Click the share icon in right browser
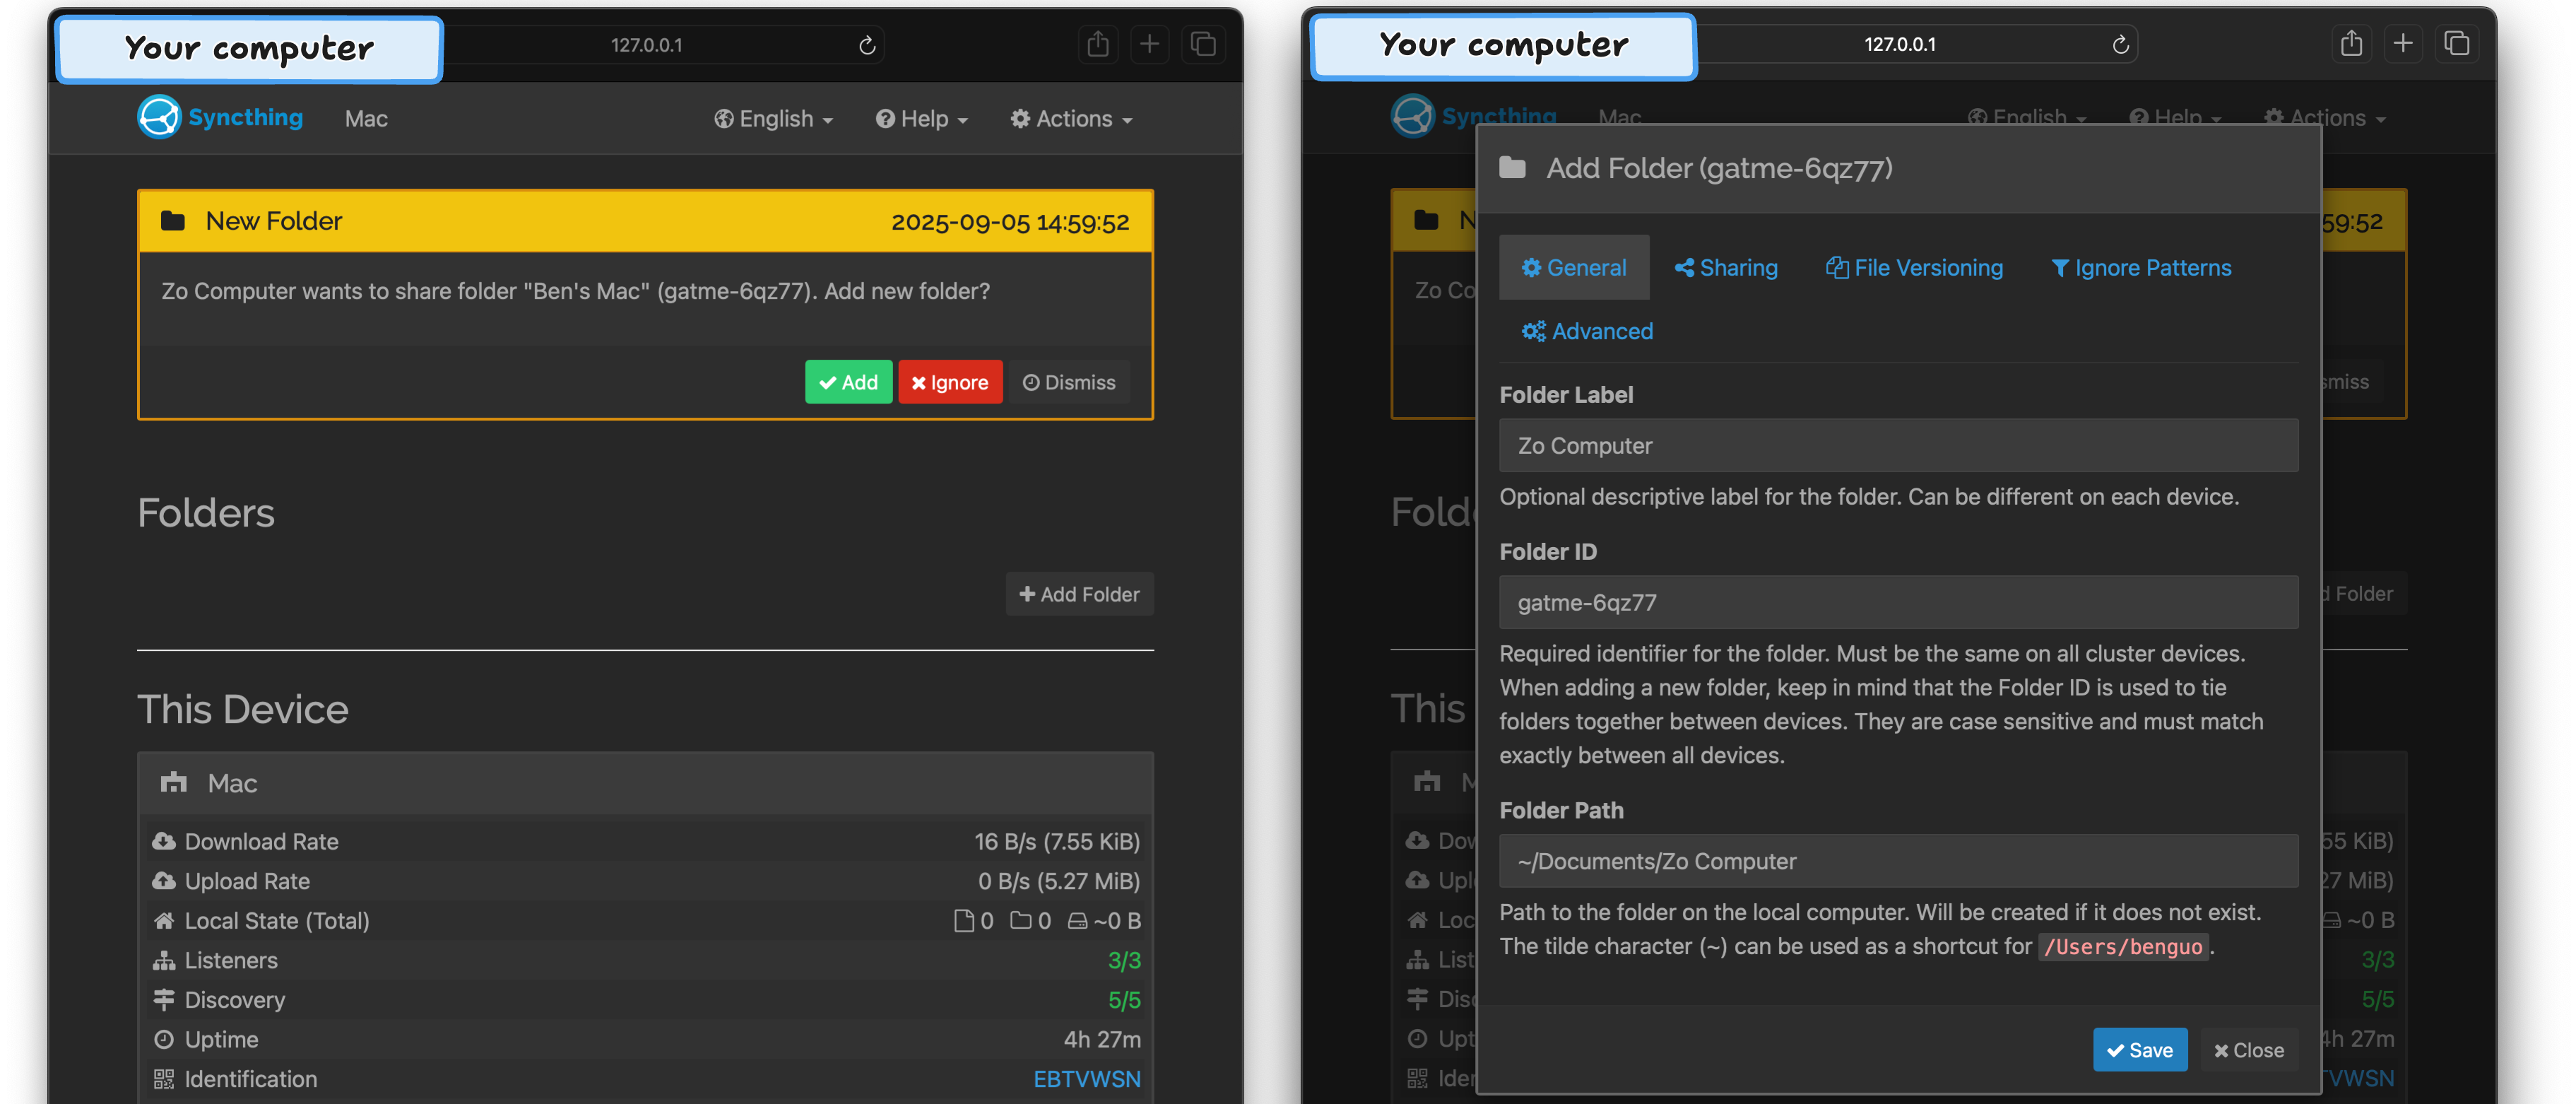 [x=2351, y=44]
